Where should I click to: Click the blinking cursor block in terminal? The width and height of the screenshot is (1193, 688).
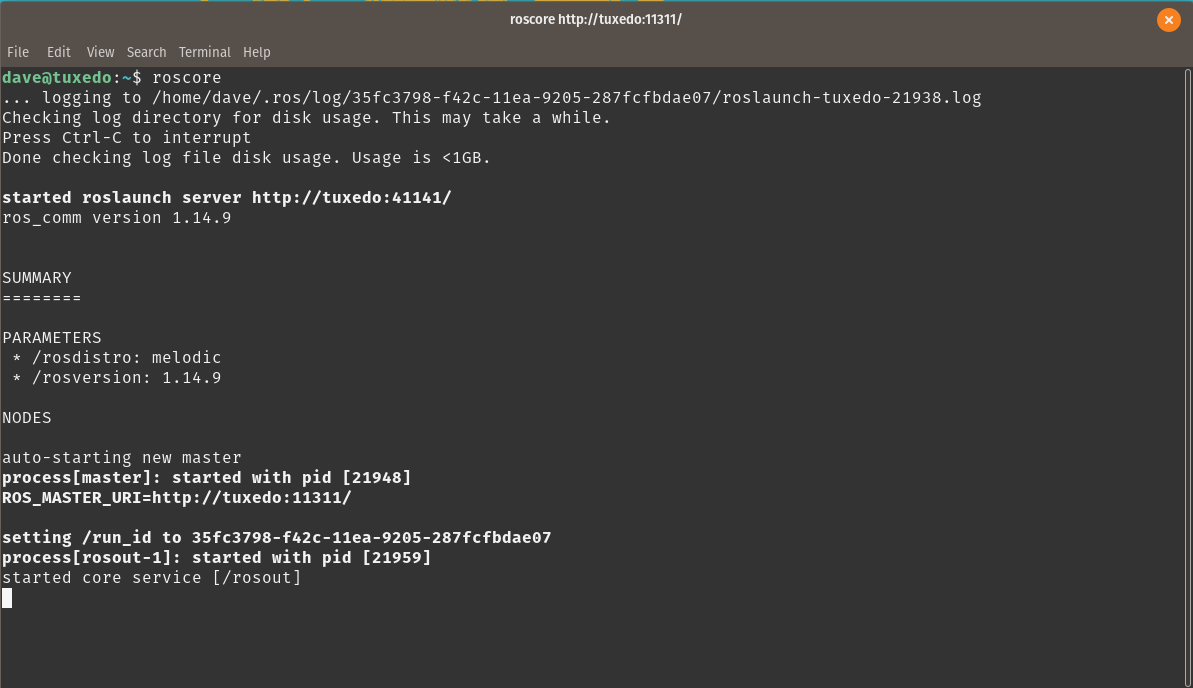click(7, 598)
